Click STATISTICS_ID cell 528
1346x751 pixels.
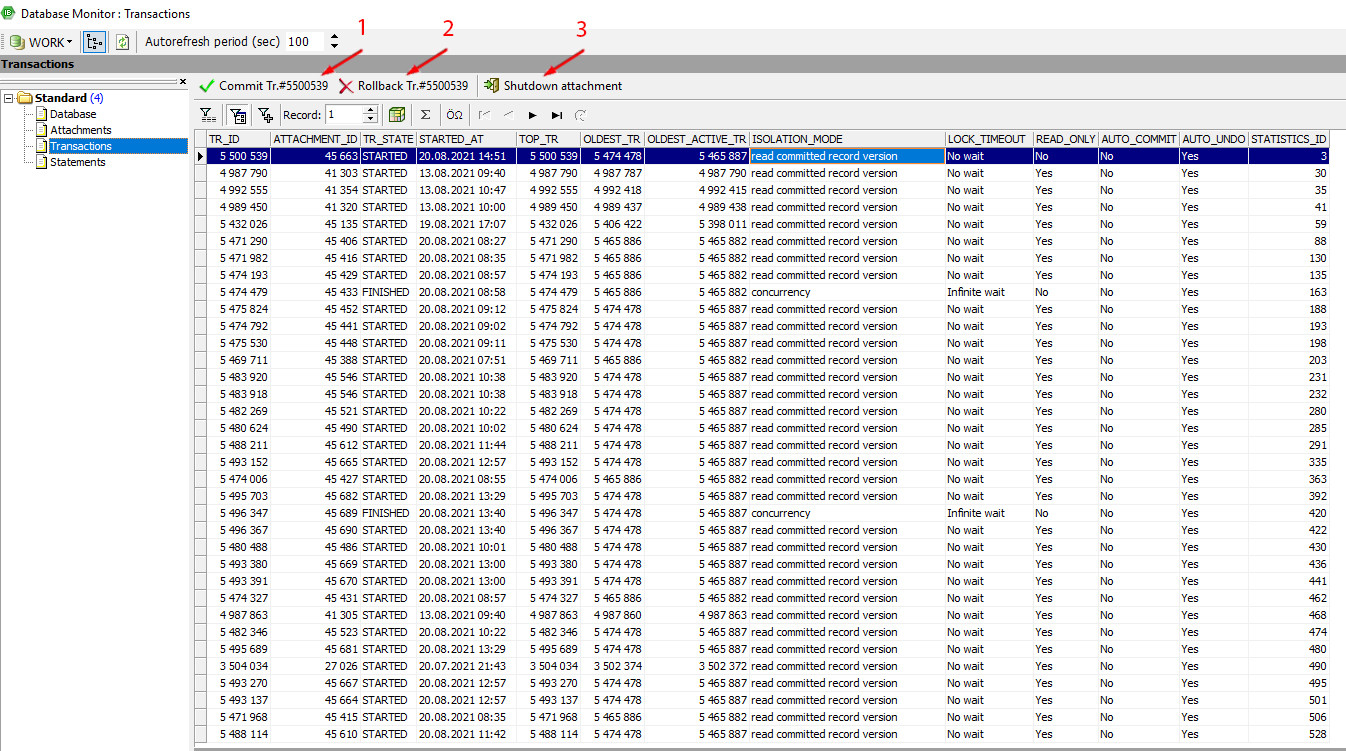pos(1289,734)
